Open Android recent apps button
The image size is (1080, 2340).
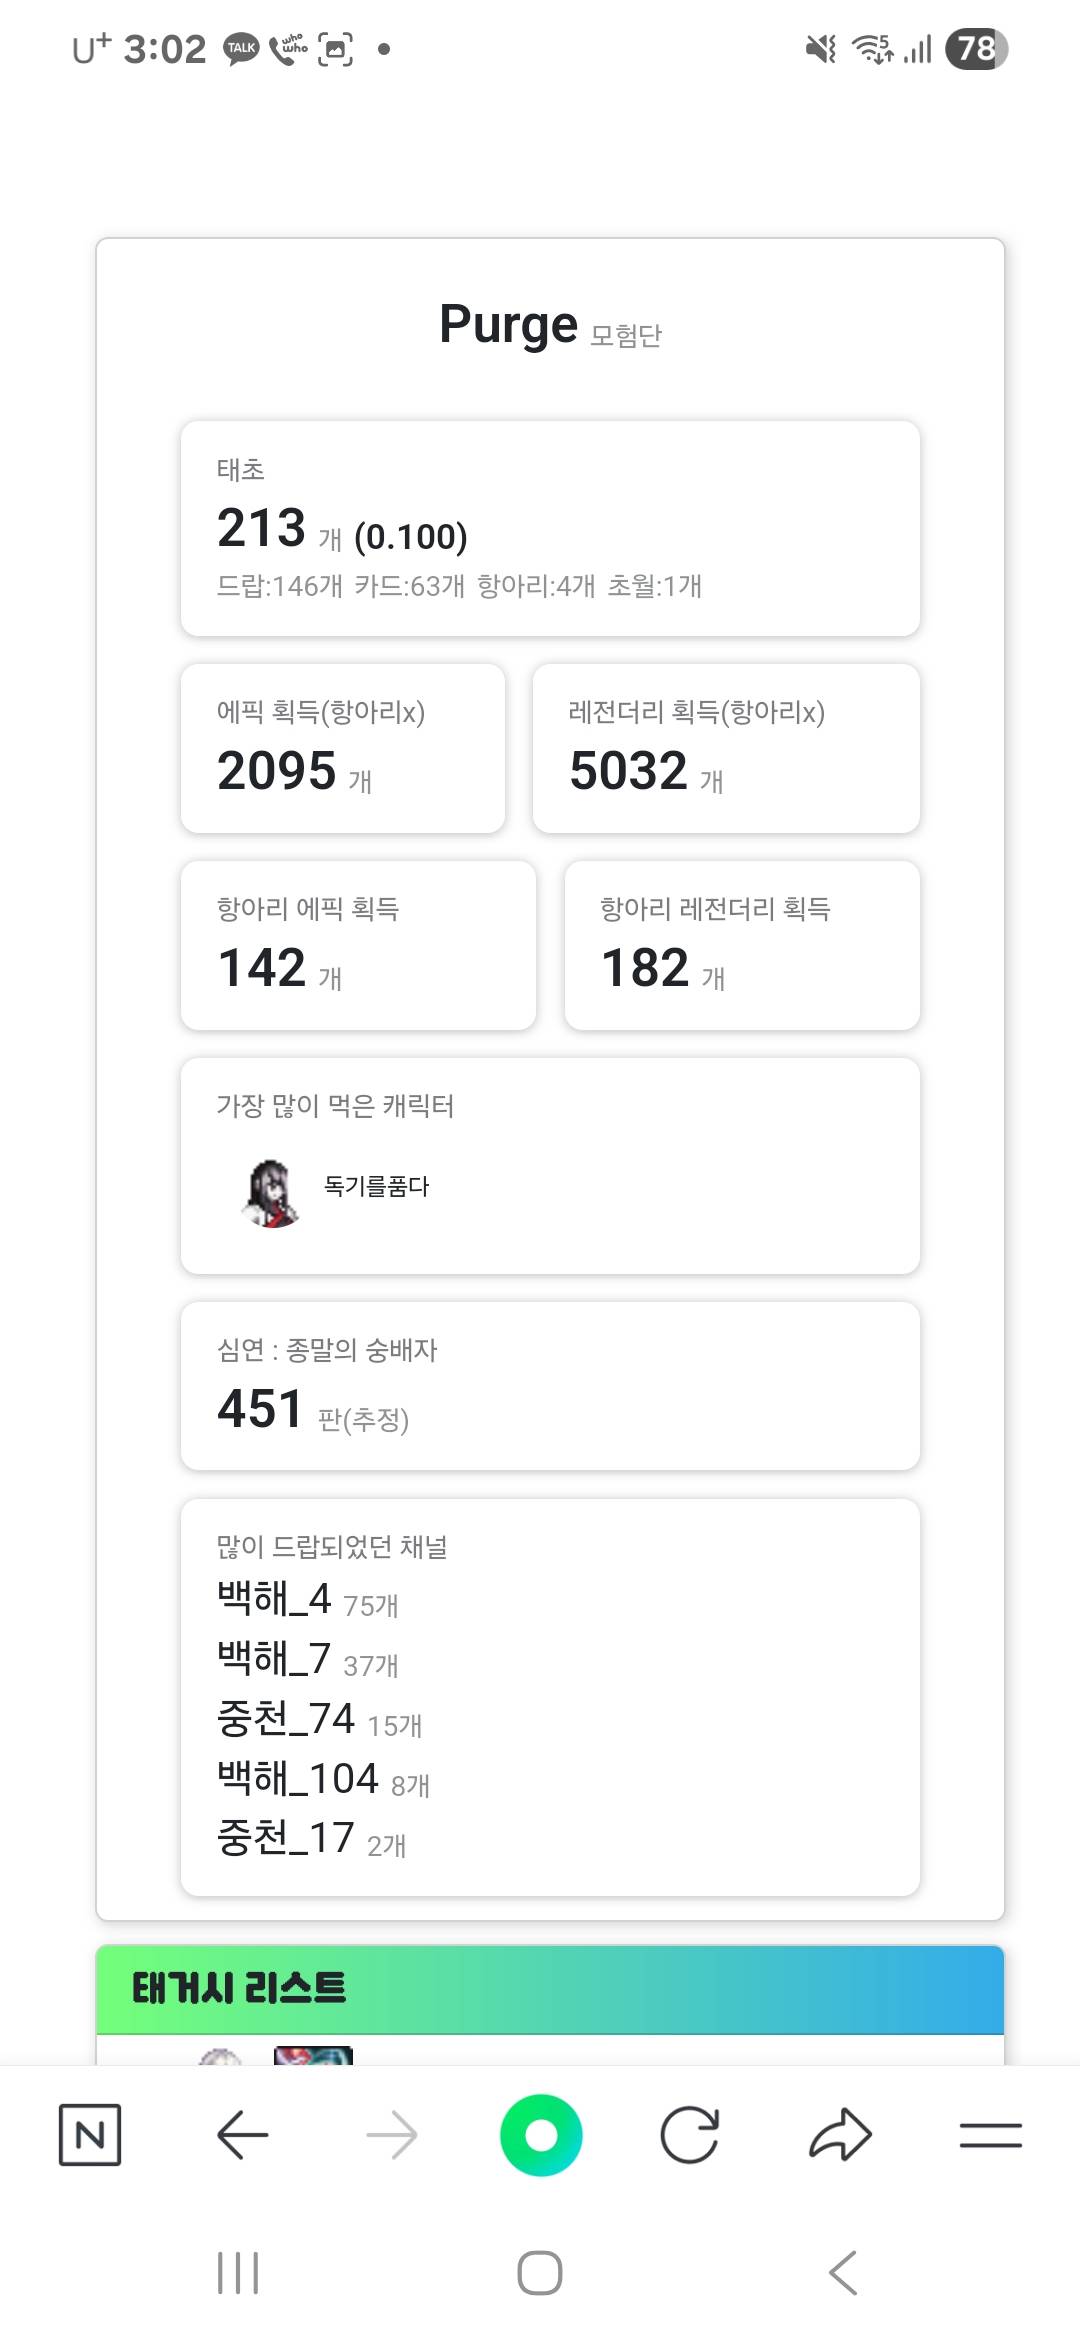pos(238,2273)
